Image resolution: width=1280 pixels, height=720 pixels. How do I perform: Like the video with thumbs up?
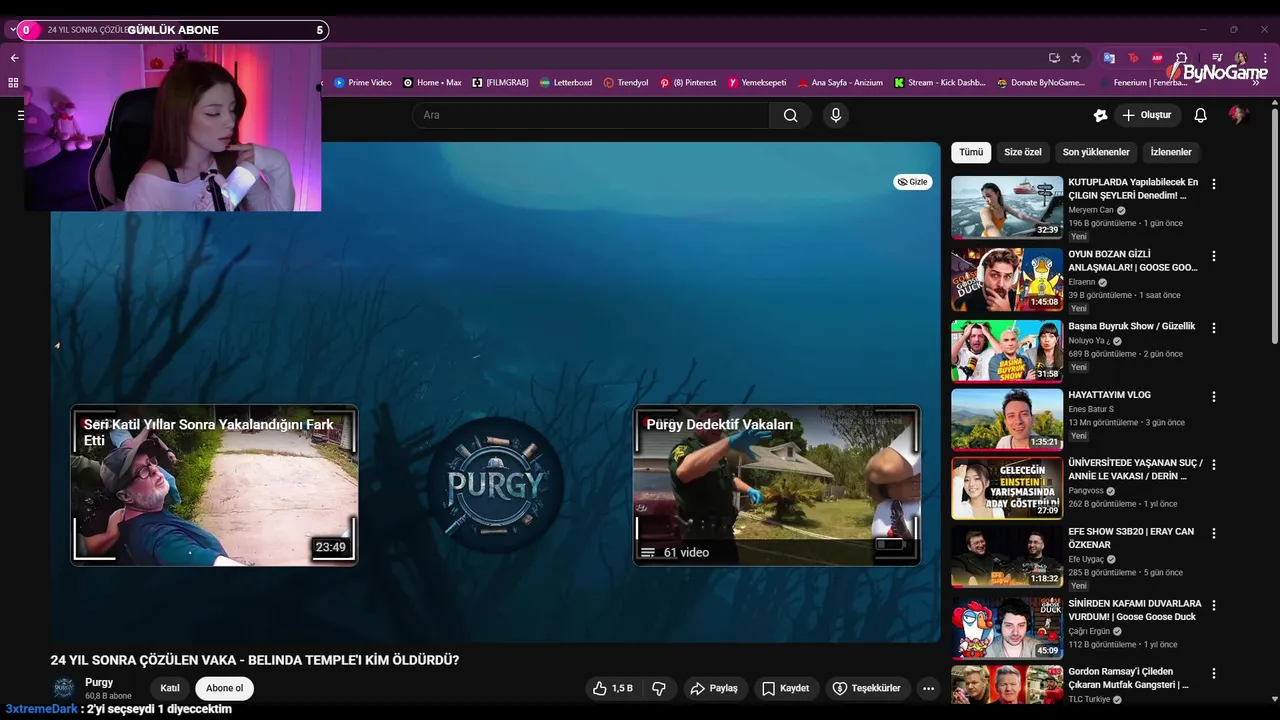[612, 688]
